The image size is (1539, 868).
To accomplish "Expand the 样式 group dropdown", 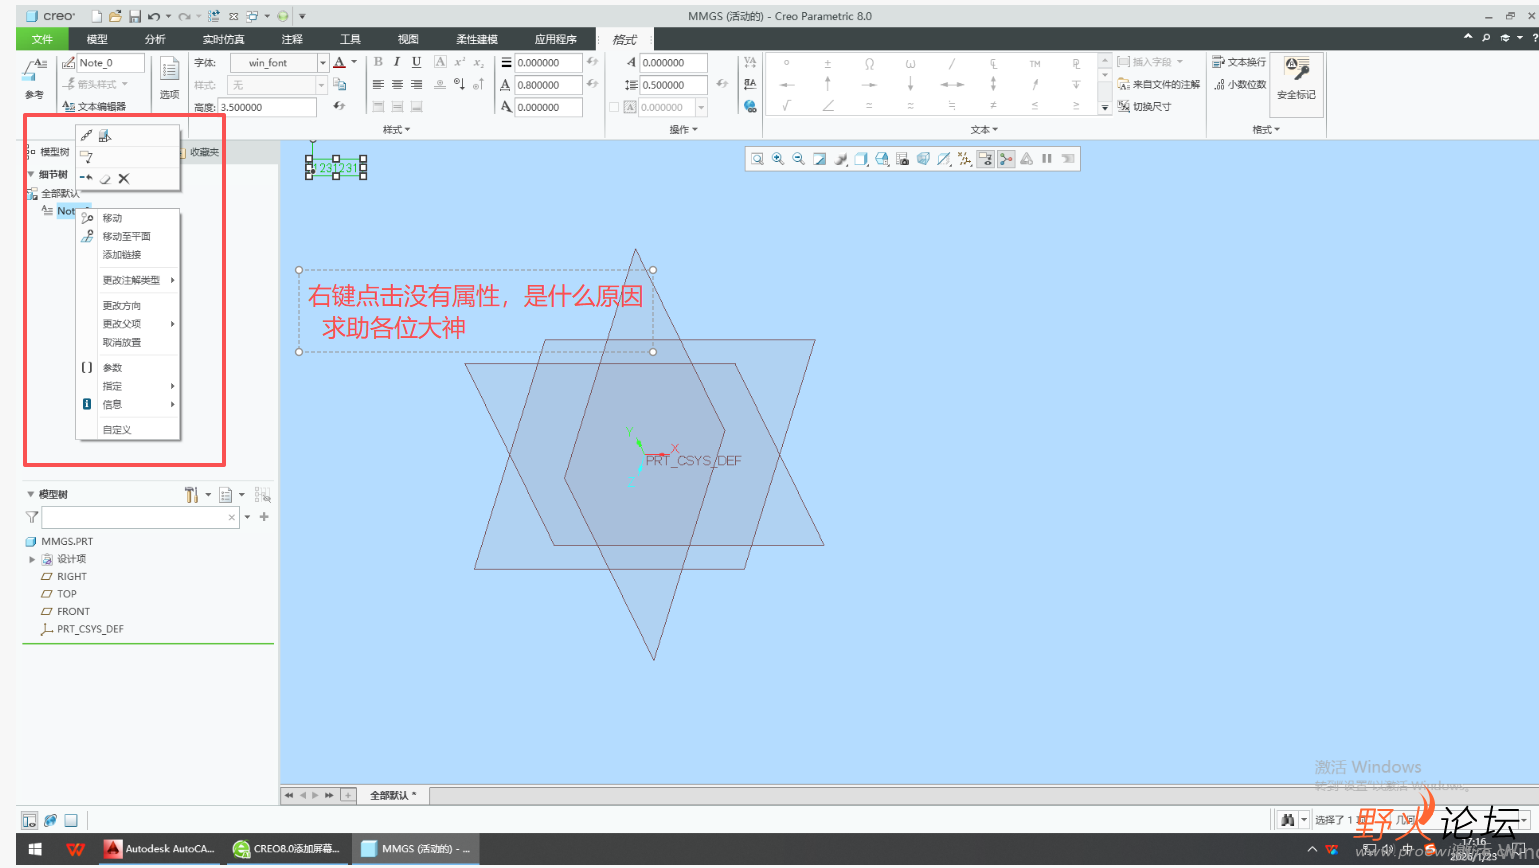I will tap(397, 130).
